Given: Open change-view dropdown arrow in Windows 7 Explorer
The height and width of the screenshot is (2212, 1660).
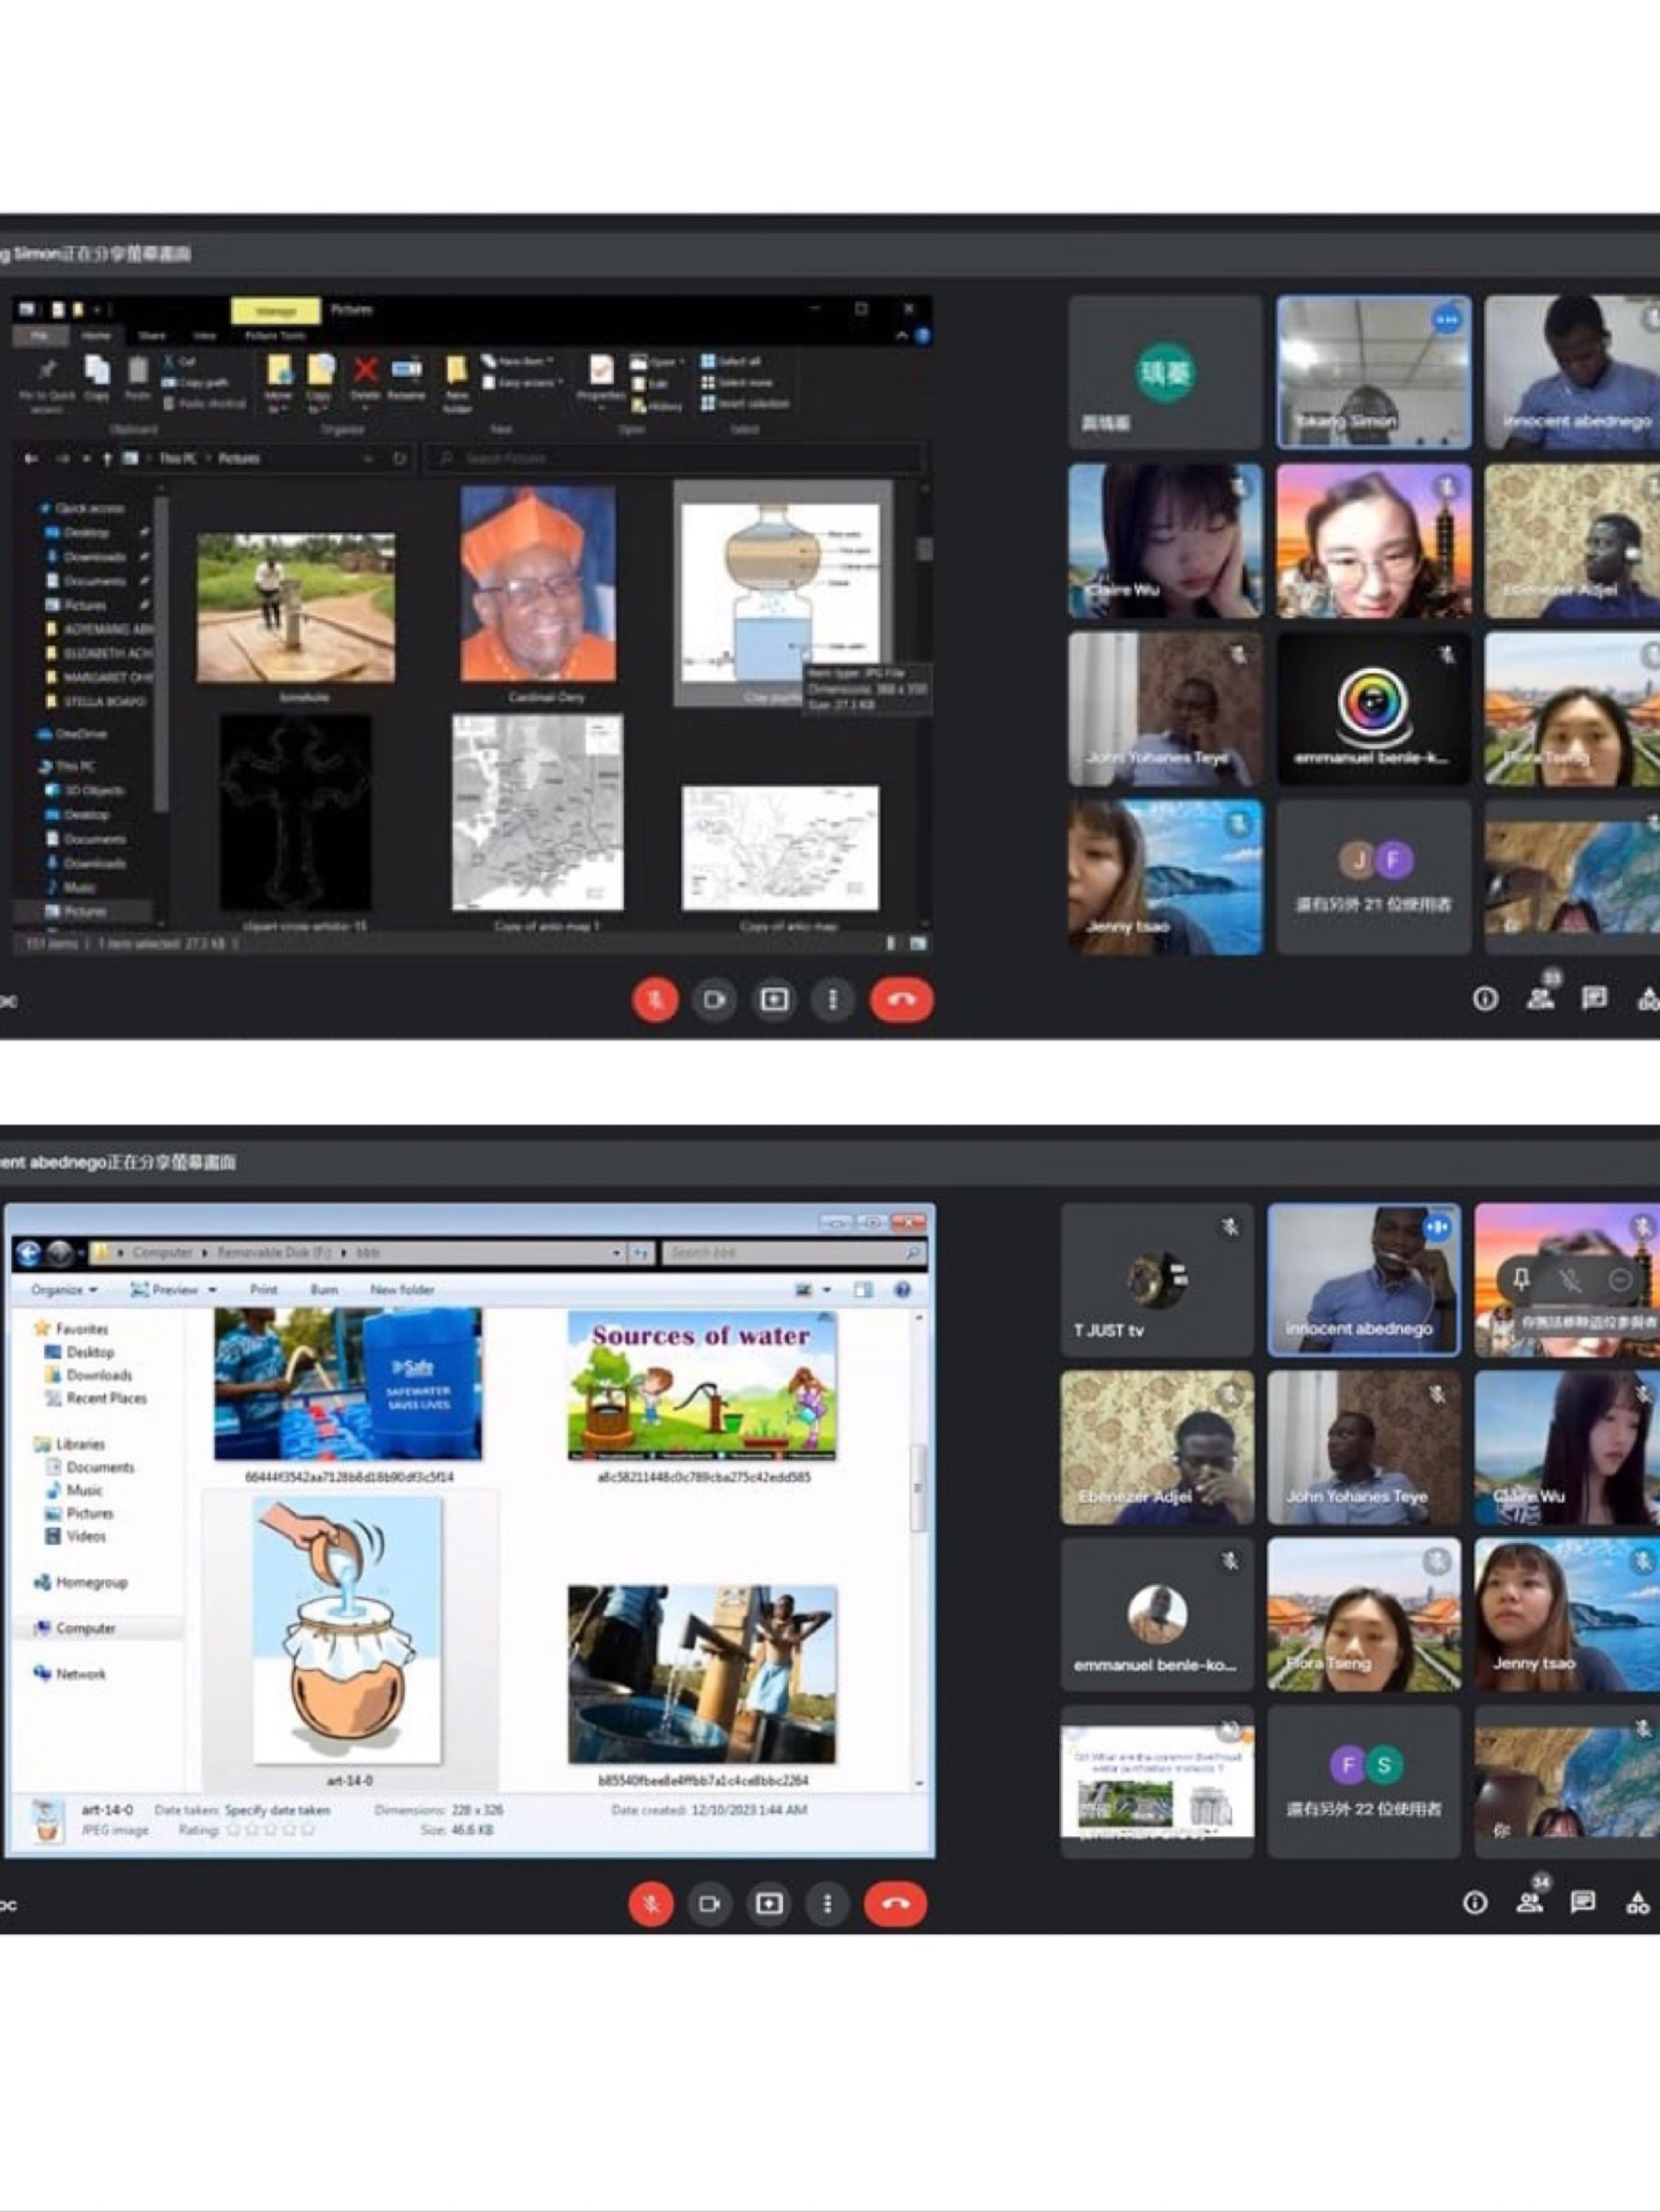Looking at the screenshot, I should (827, 1290).
